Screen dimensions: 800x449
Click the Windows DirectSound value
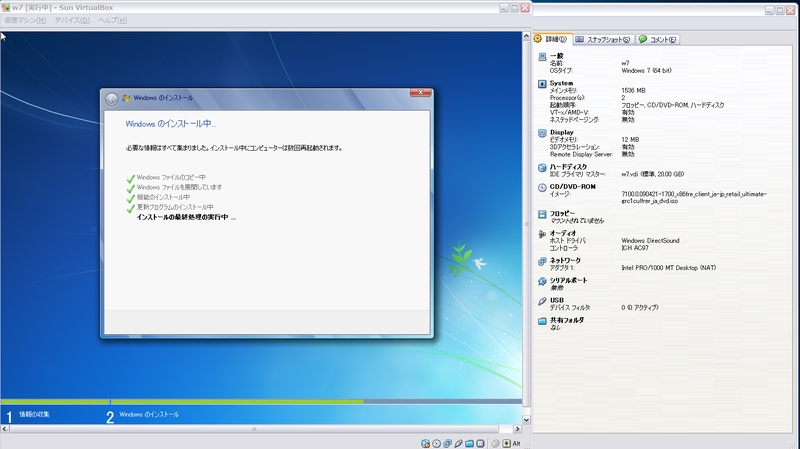650,241
